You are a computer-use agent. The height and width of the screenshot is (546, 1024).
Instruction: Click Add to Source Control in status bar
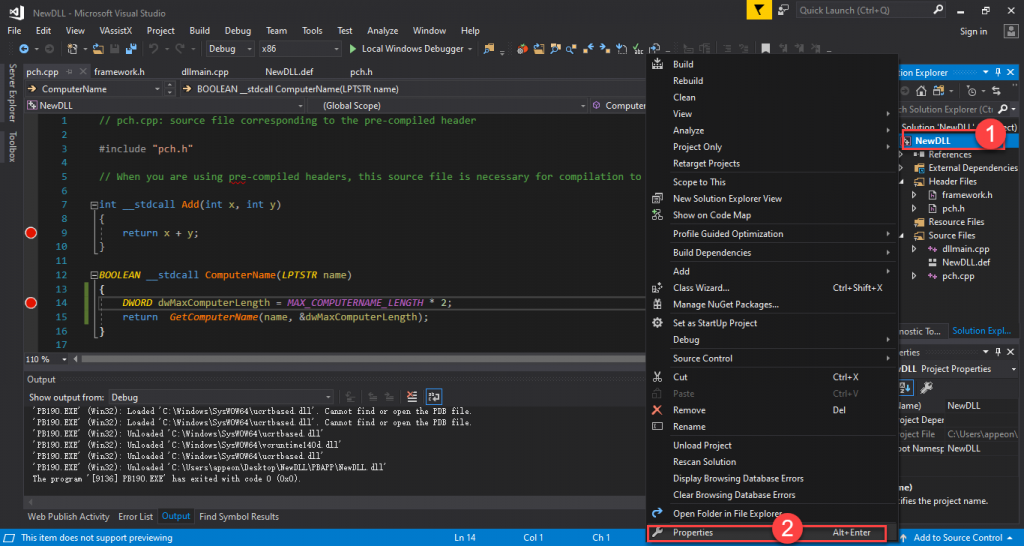coord(956,538)
